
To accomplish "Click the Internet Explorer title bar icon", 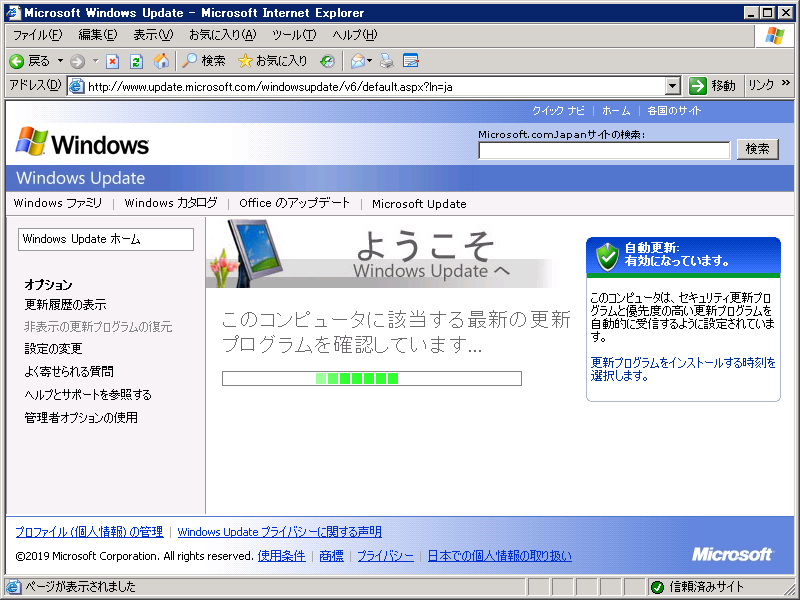I will tap(13, 12).
